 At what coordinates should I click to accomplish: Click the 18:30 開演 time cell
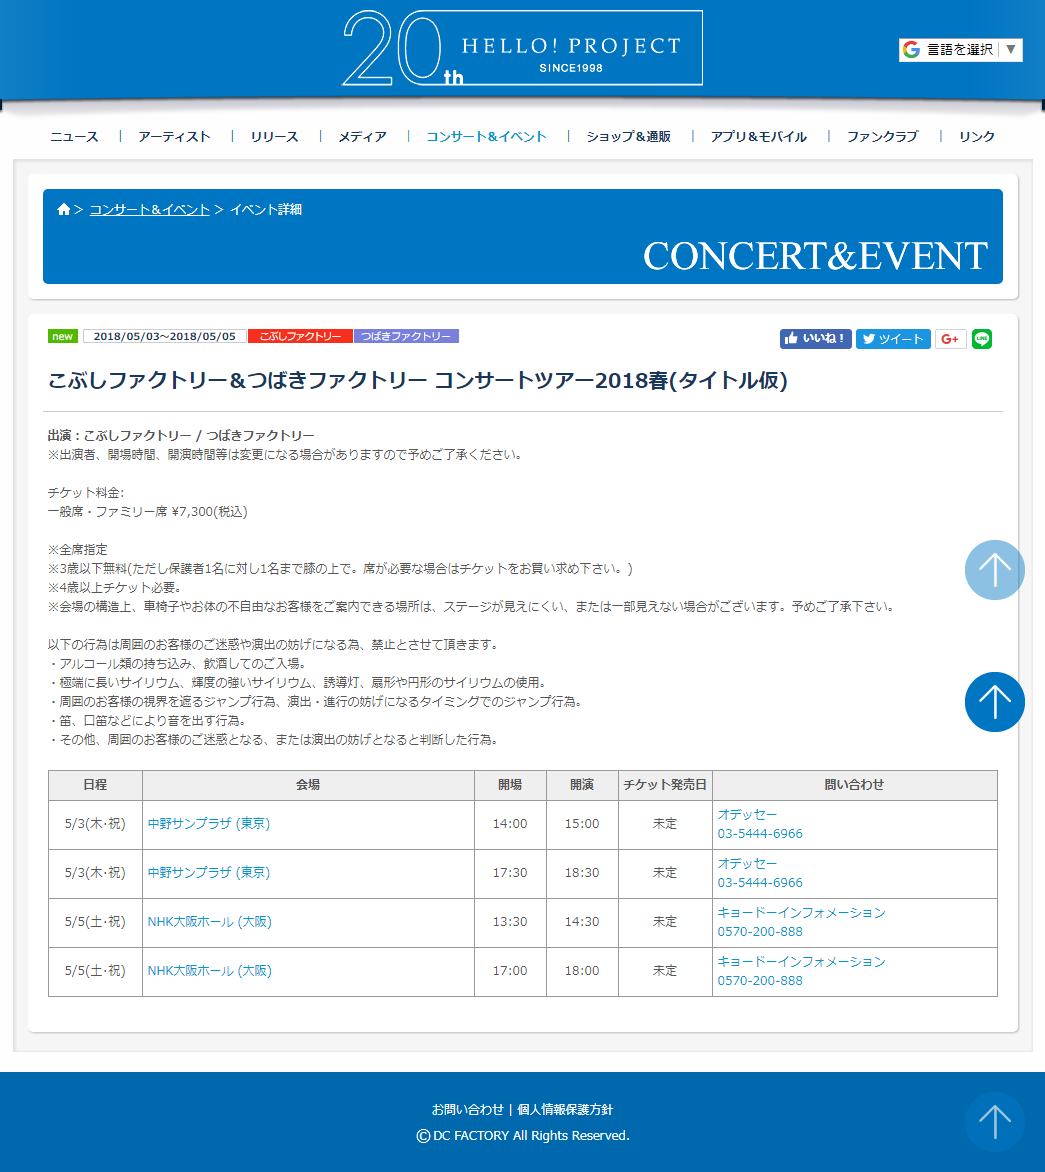pyautogui.click(x=582, y=873)
